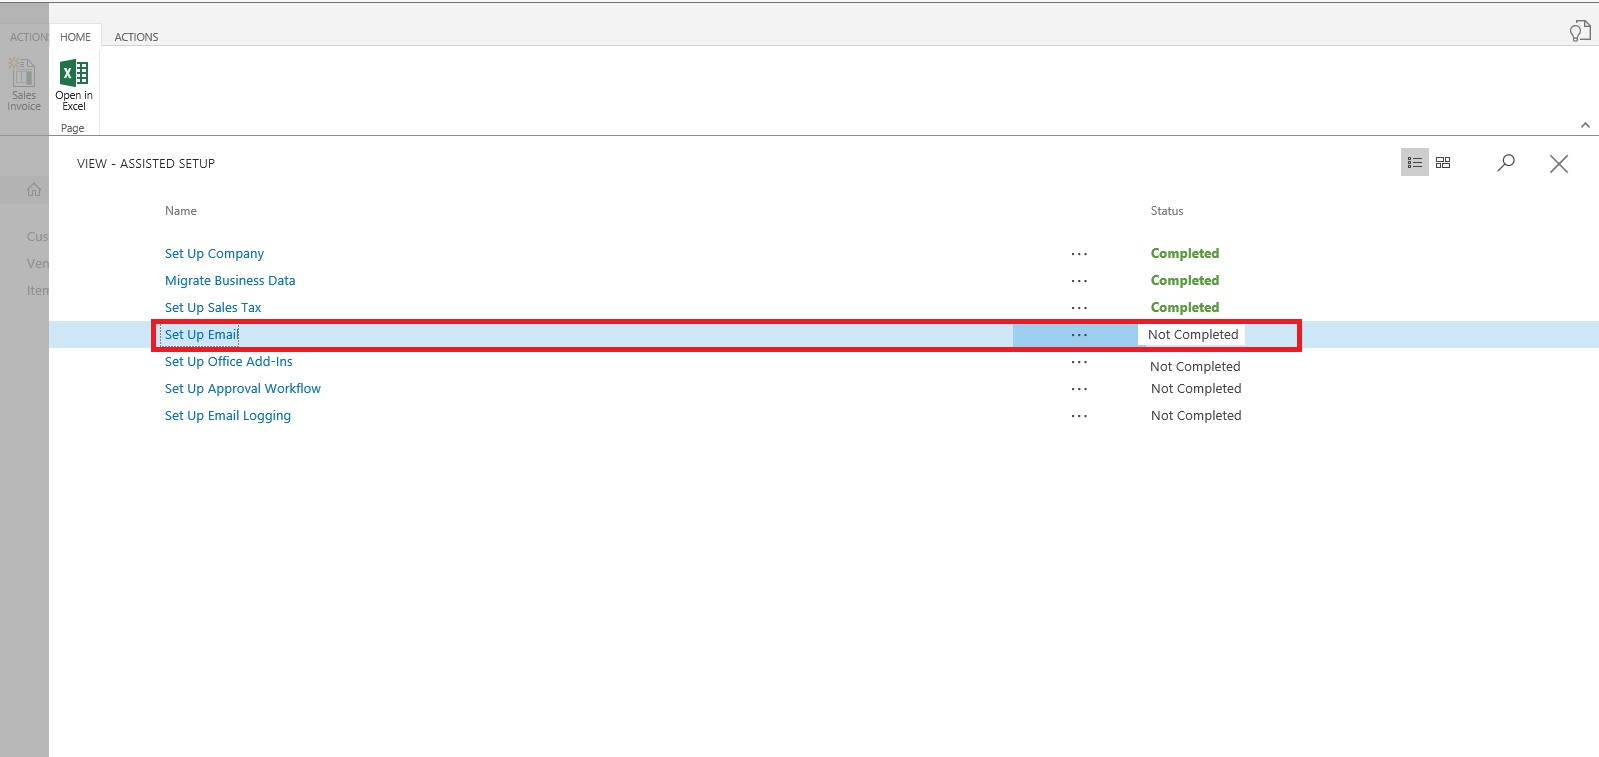
Task: Select the ACTIONS ribbon tab
Action: (136, 37)
